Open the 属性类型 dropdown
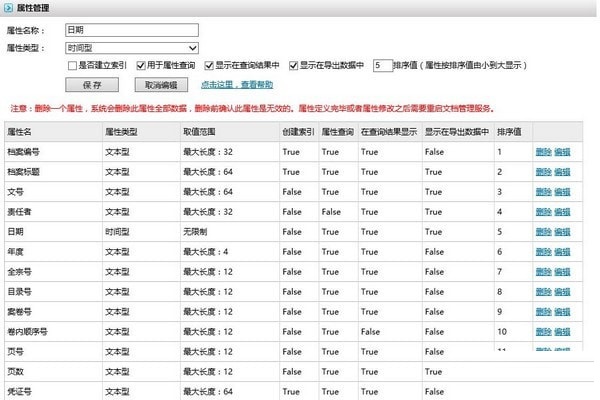This screenshot has width=600, height=400. [132, 48]
